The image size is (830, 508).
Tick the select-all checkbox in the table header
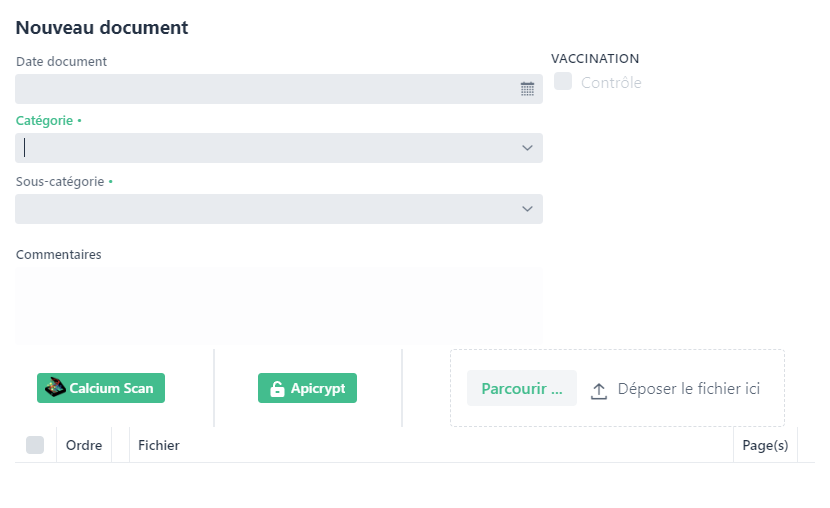[35, 445]
